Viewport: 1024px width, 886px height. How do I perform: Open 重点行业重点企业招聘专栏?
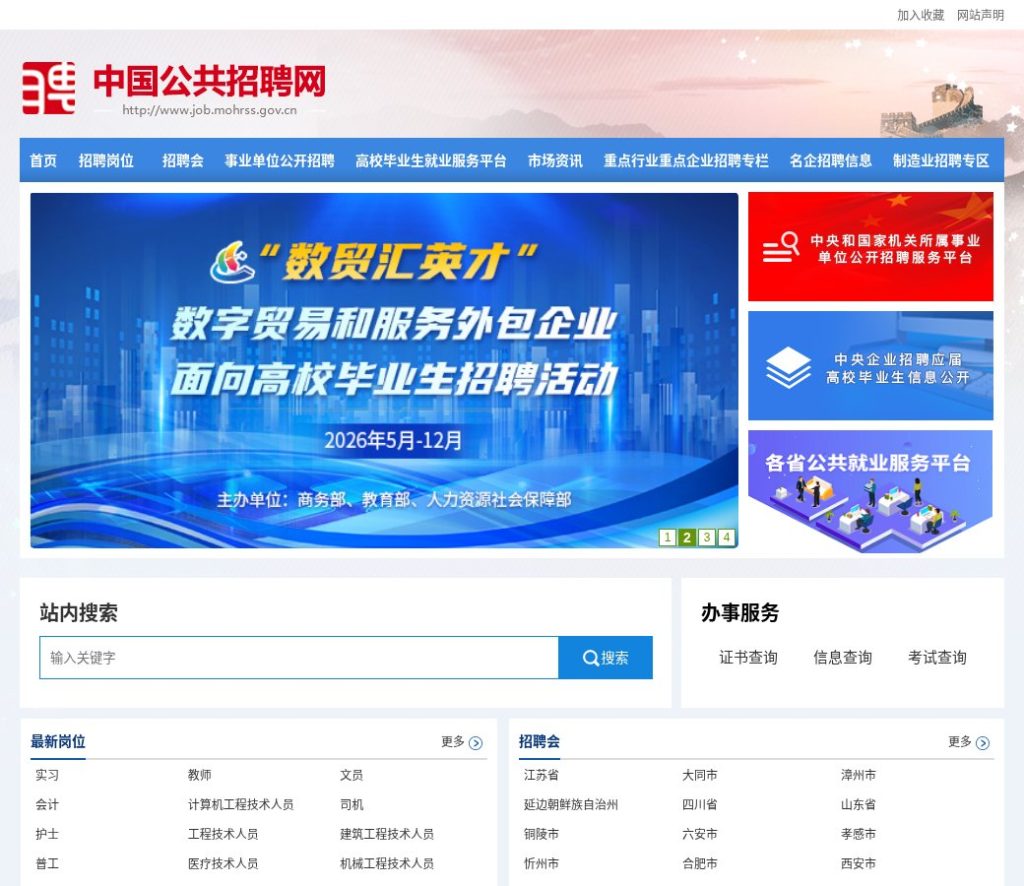(x=686, y=161)
